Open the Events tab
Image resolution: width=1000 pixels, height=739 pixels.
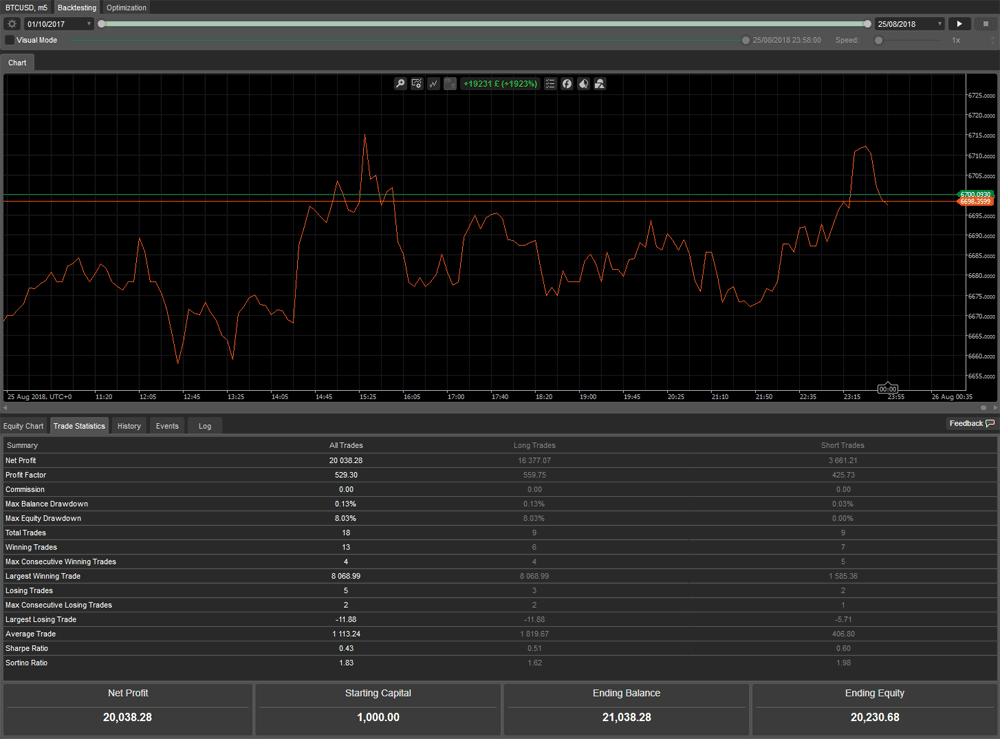[x=167, y=426]
